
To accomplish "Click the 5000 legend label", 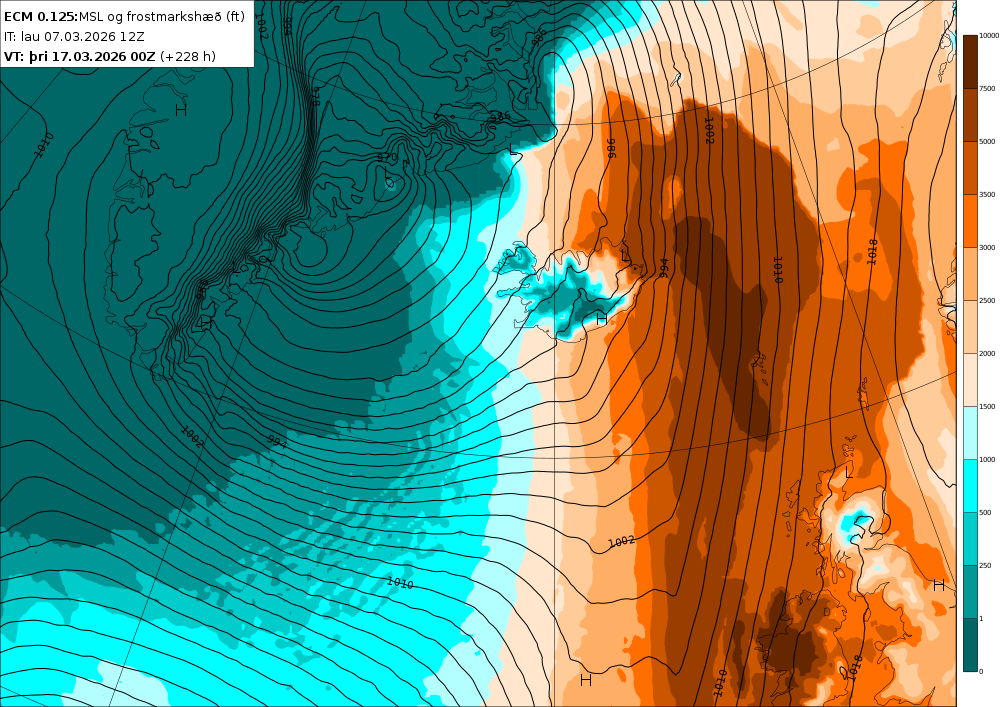I will 987,142.
